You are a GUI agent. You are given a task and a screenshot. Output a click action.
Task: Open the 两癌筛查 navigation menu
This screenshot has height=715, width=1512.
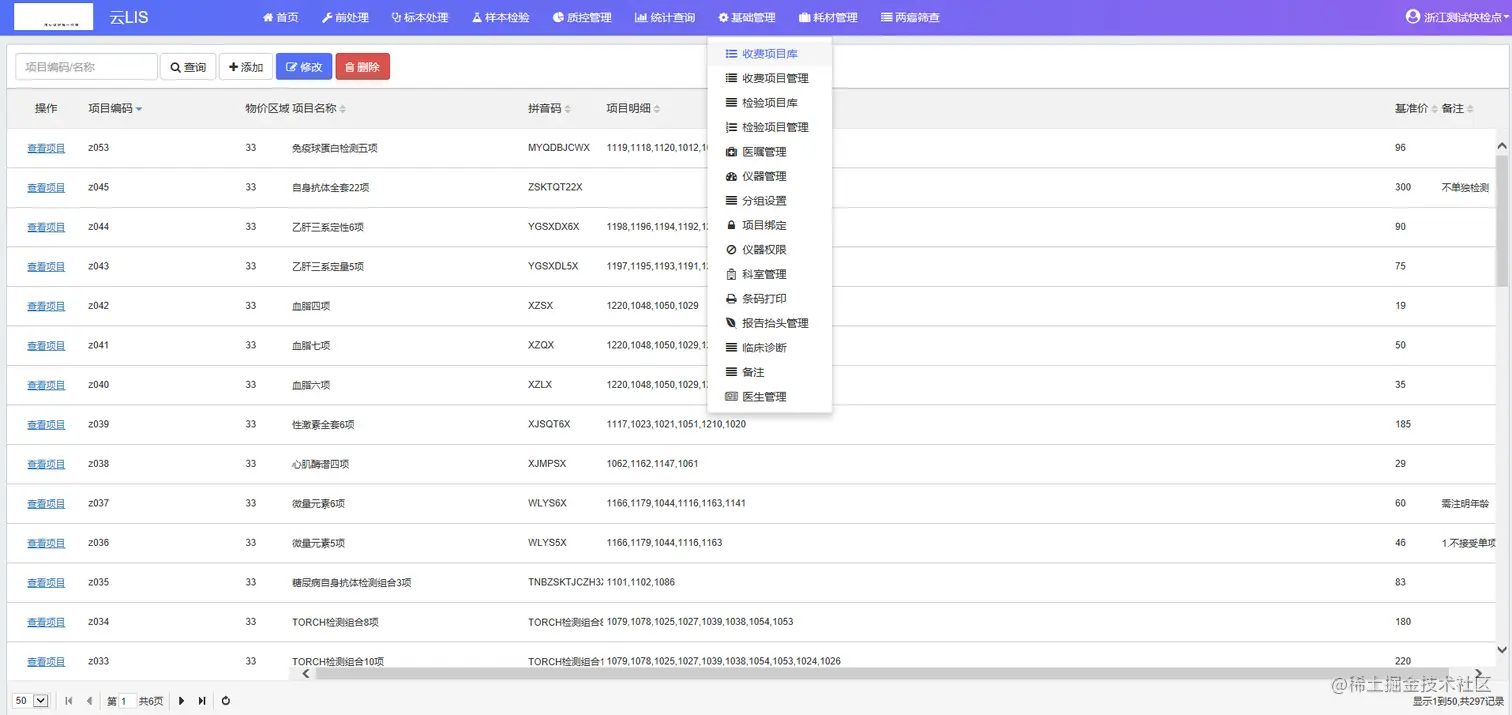click(x=910, y=17)
